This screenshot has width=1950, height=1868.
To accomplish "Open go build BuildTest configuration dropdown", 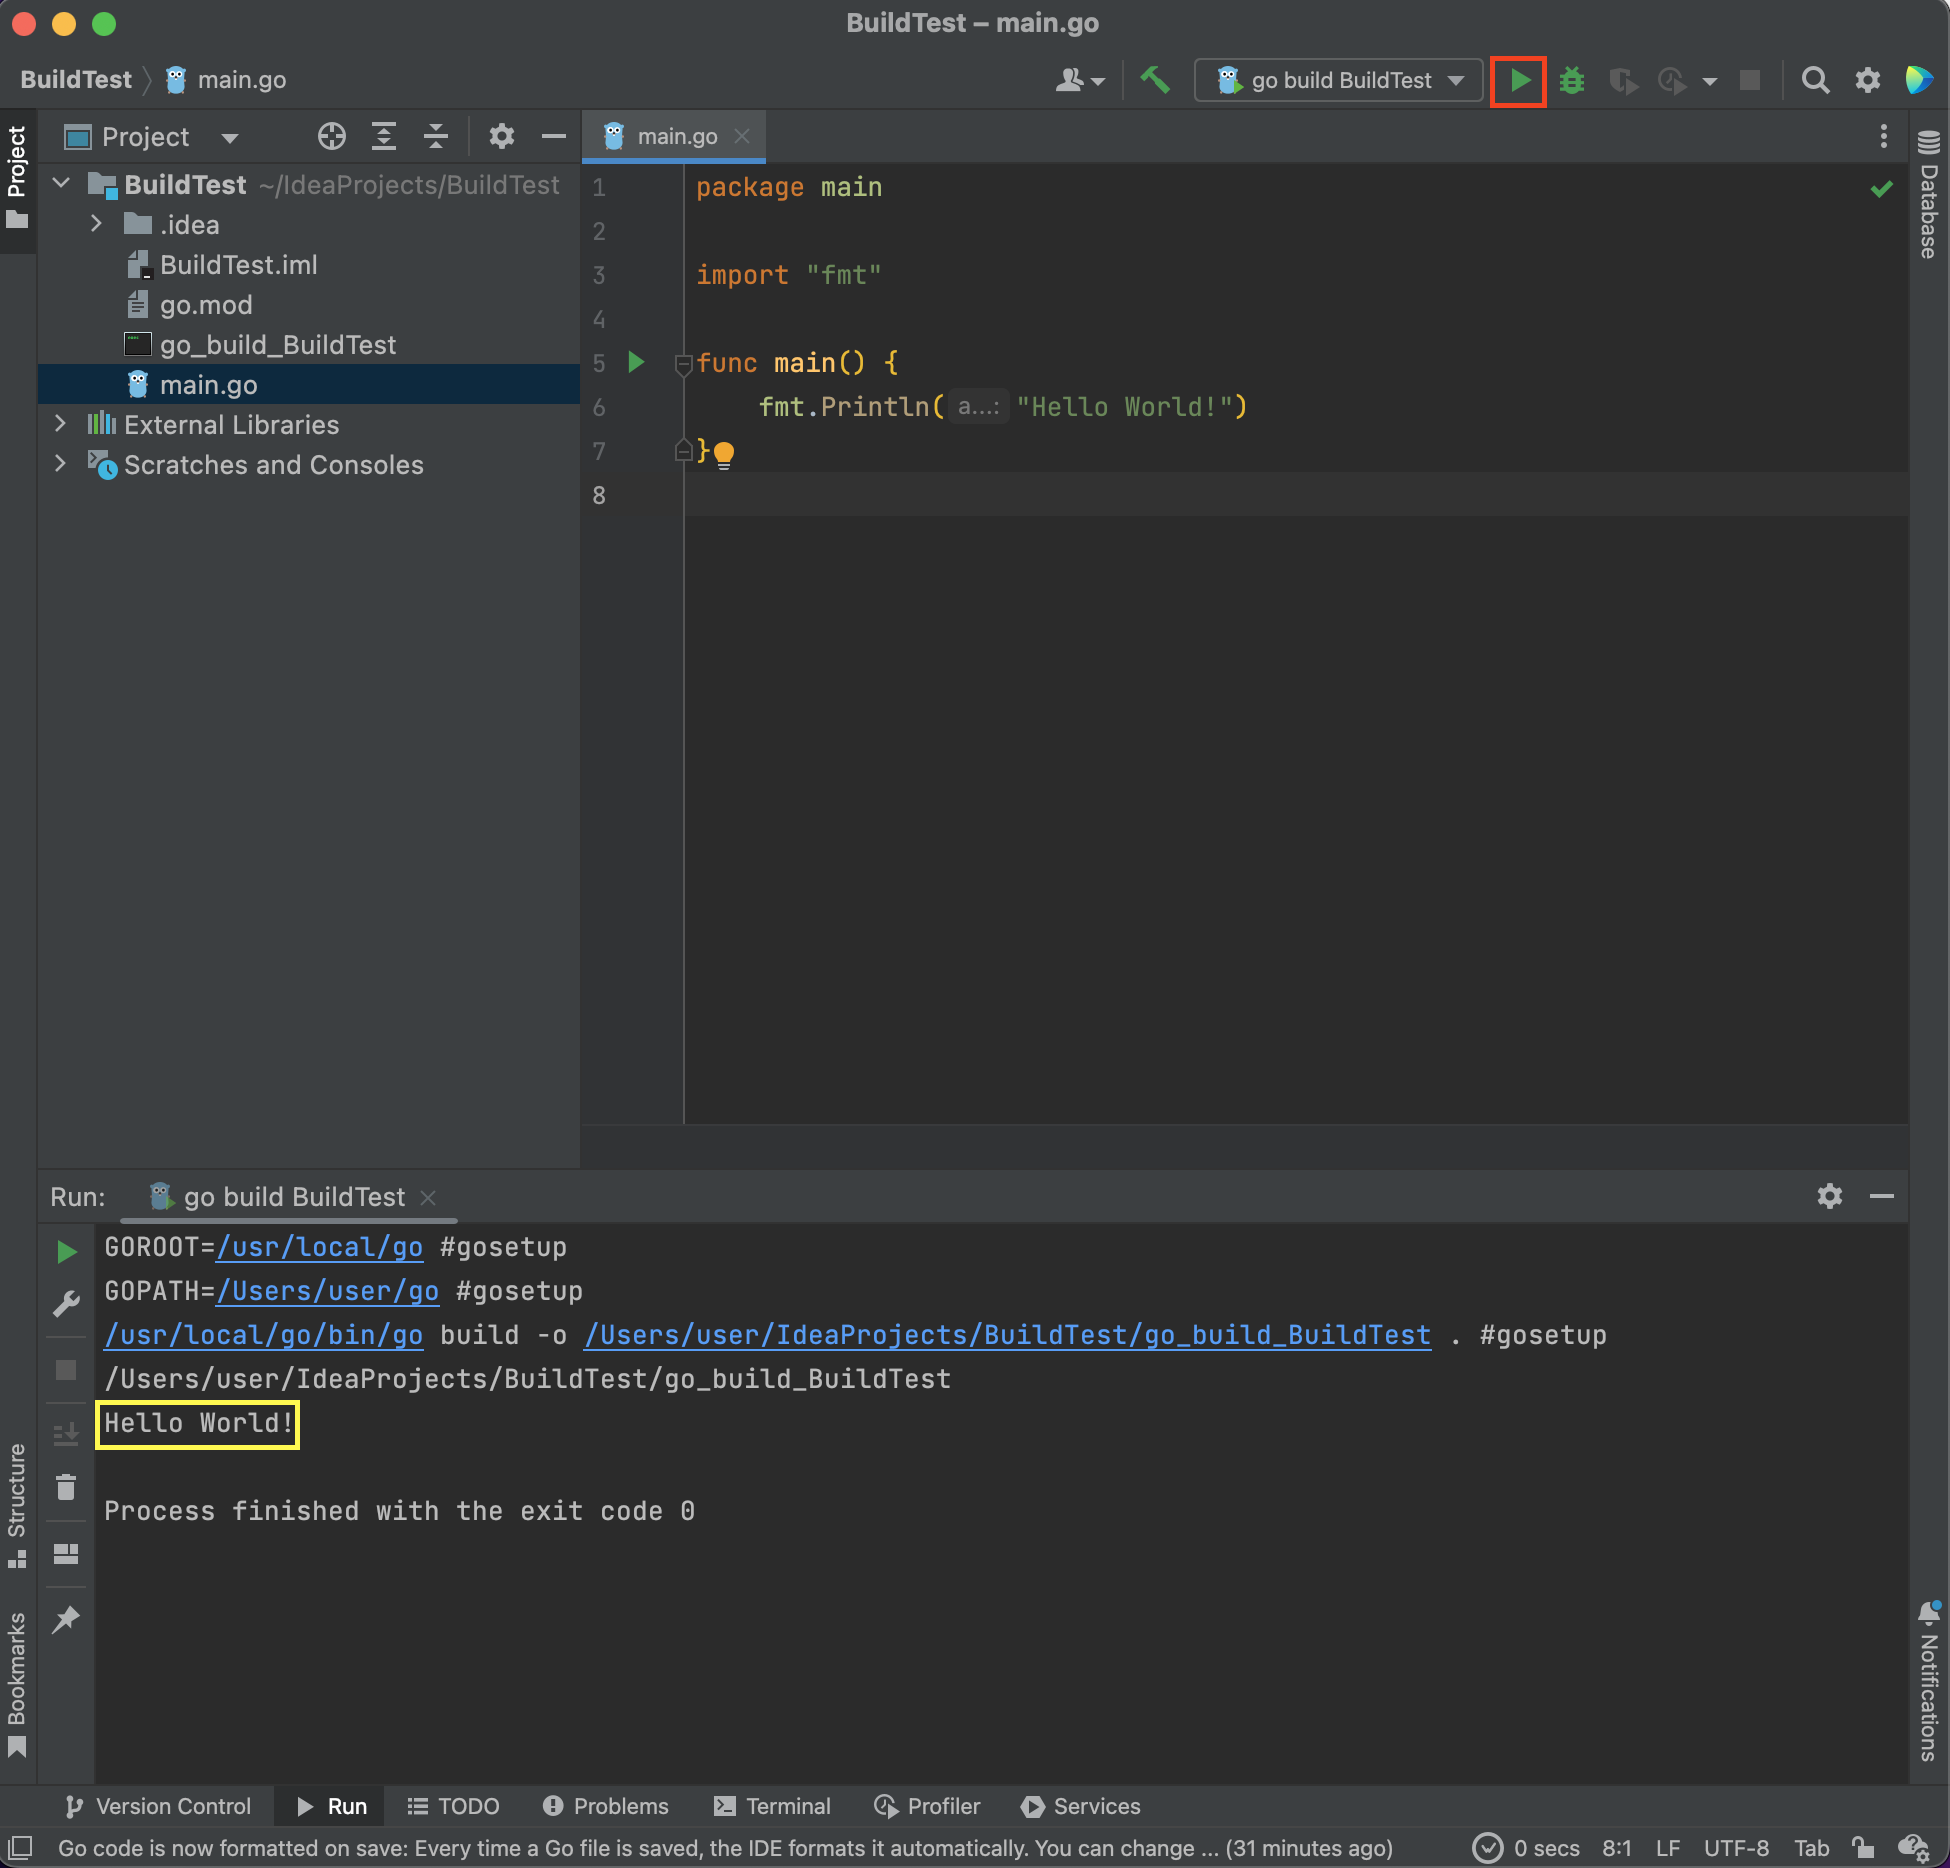I will 1340,81.
